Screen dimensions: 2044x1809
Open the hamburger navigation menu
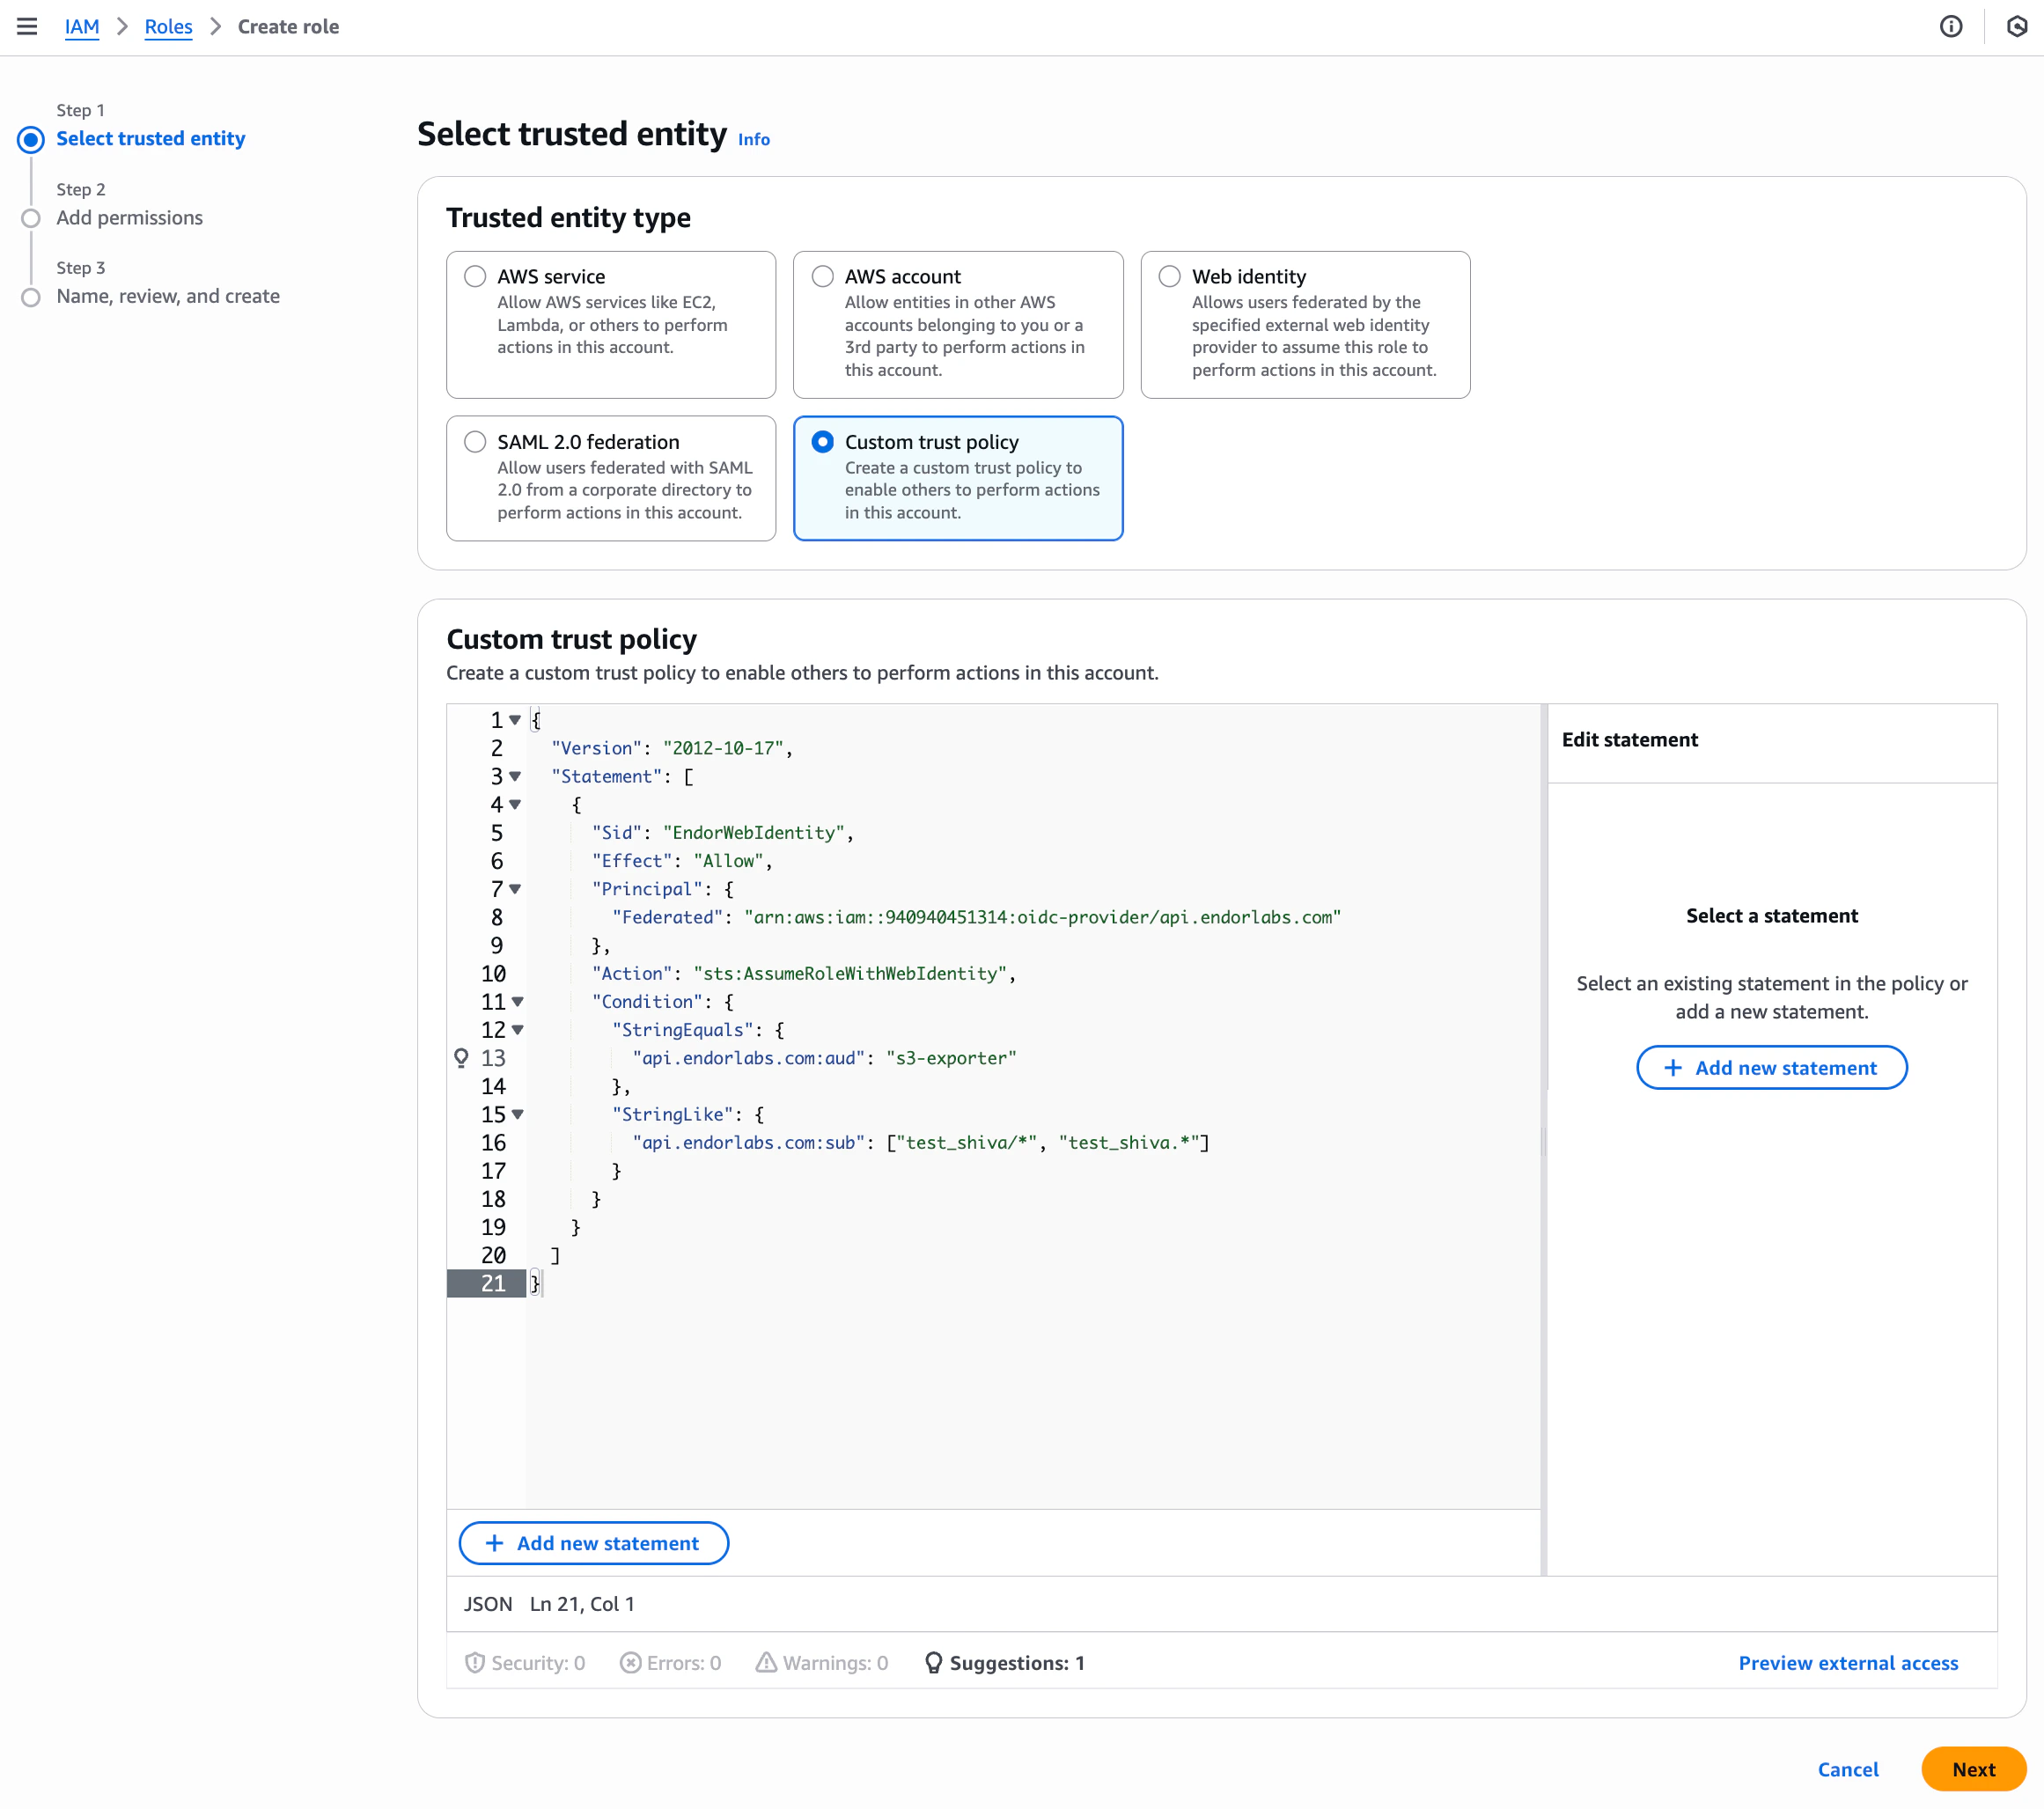pyautogui.click(x=27, y=27)
